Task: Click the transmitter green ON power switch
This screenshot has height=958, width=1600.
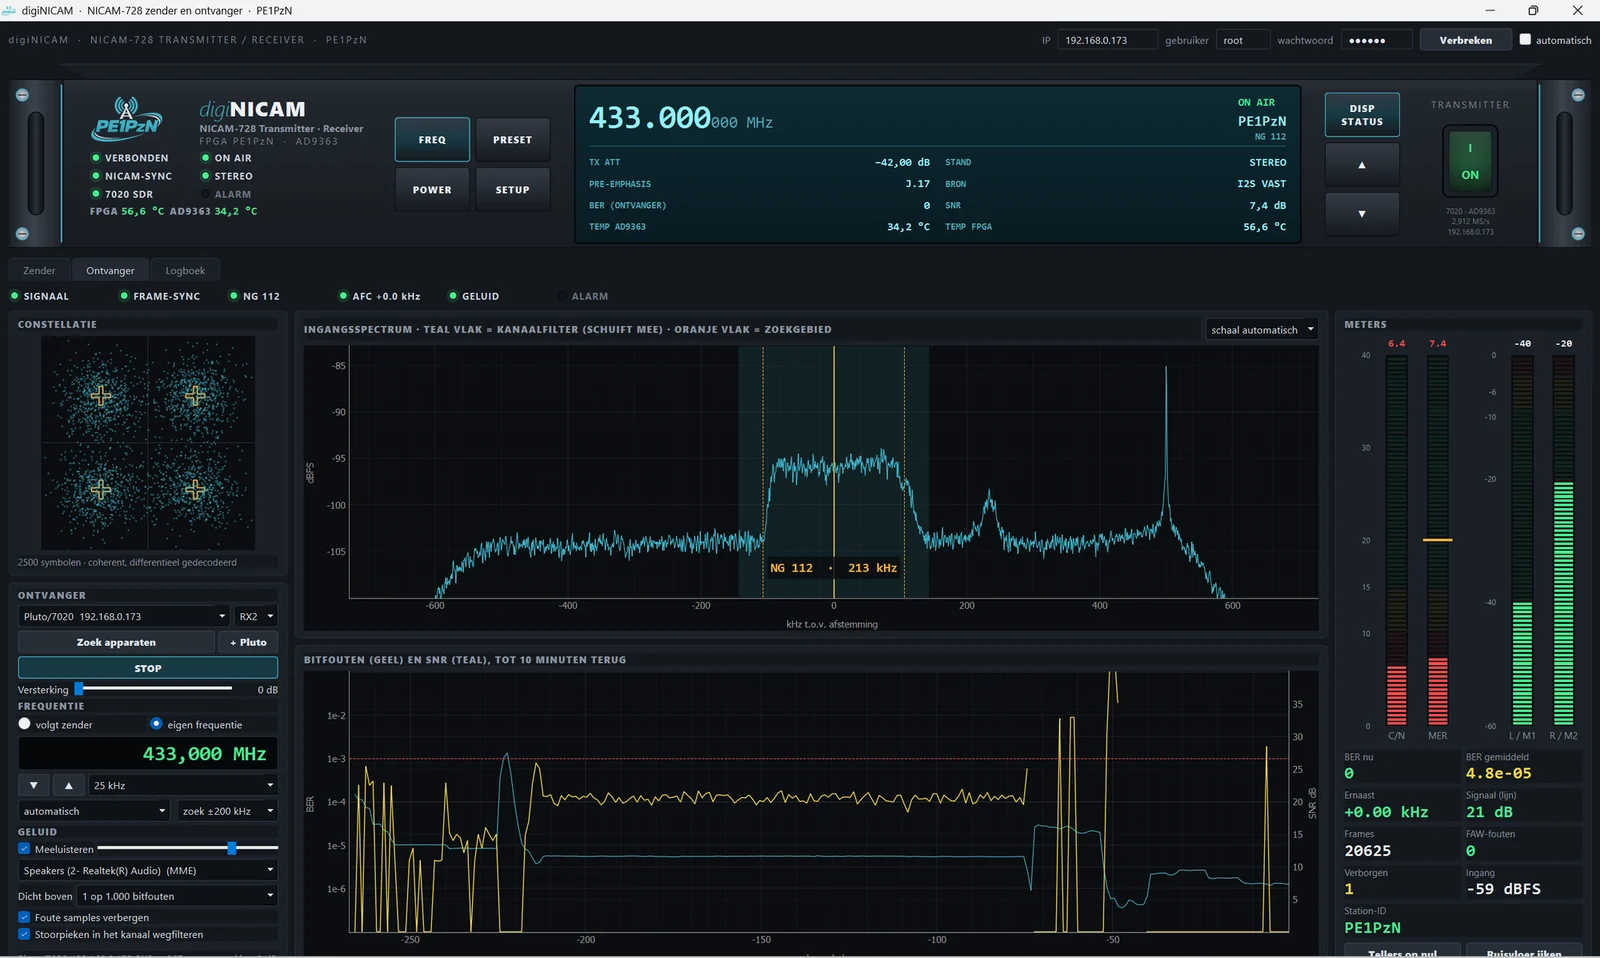Action: point(1470,161)
